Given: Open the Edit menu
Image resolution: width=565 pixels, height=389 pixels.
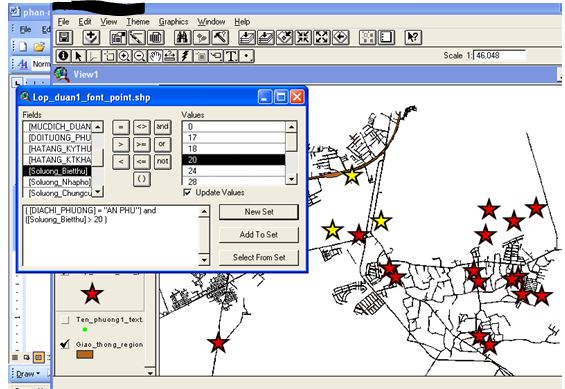Looking at the screenshot, I should [85, 22].
